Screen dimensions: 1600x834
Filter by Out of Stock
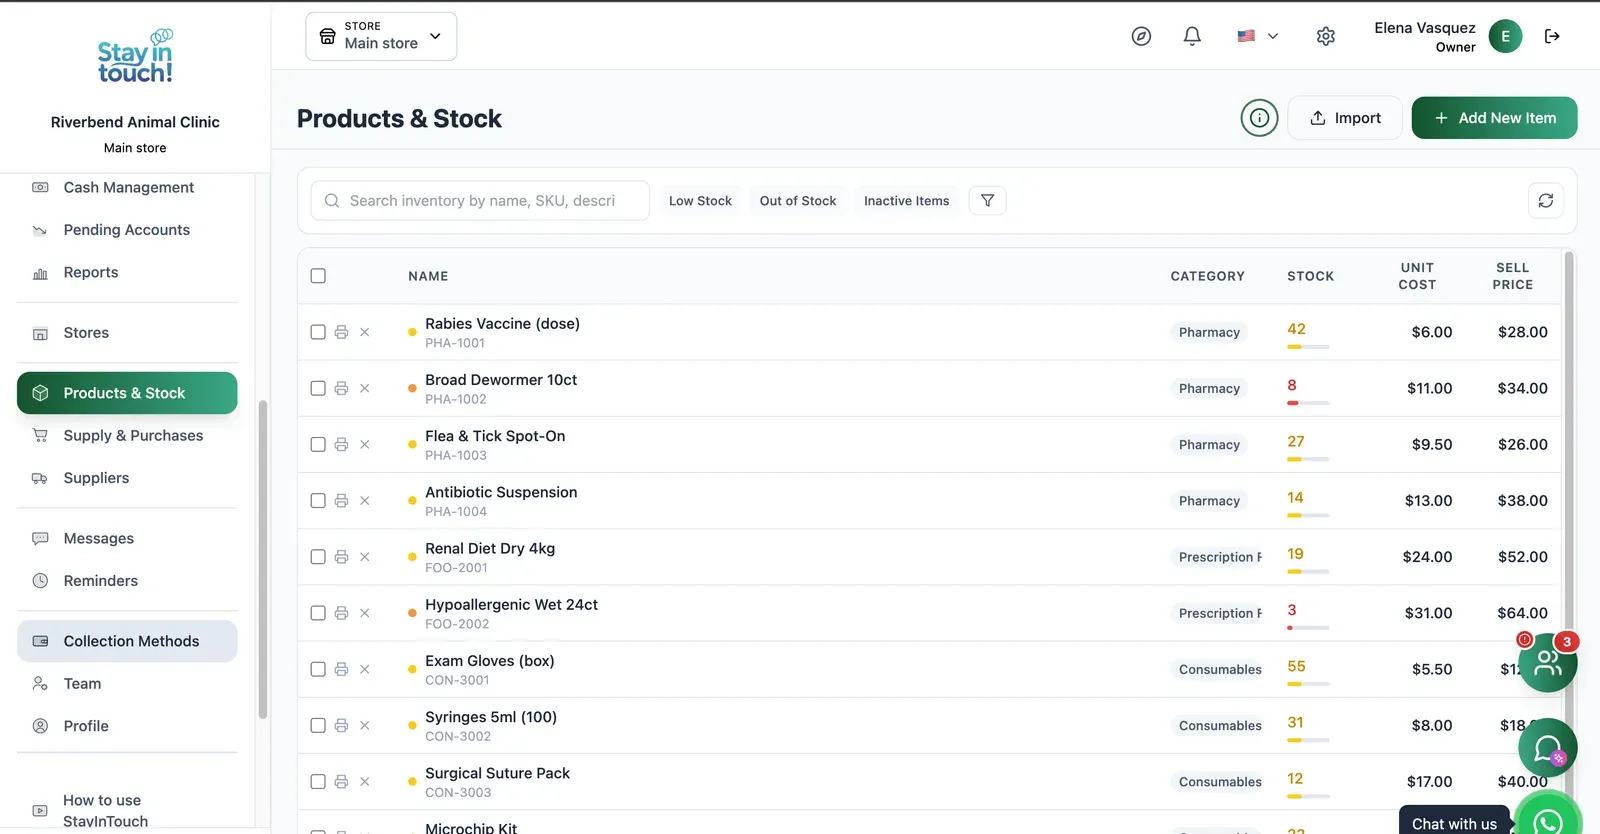[x=798, y=201]
